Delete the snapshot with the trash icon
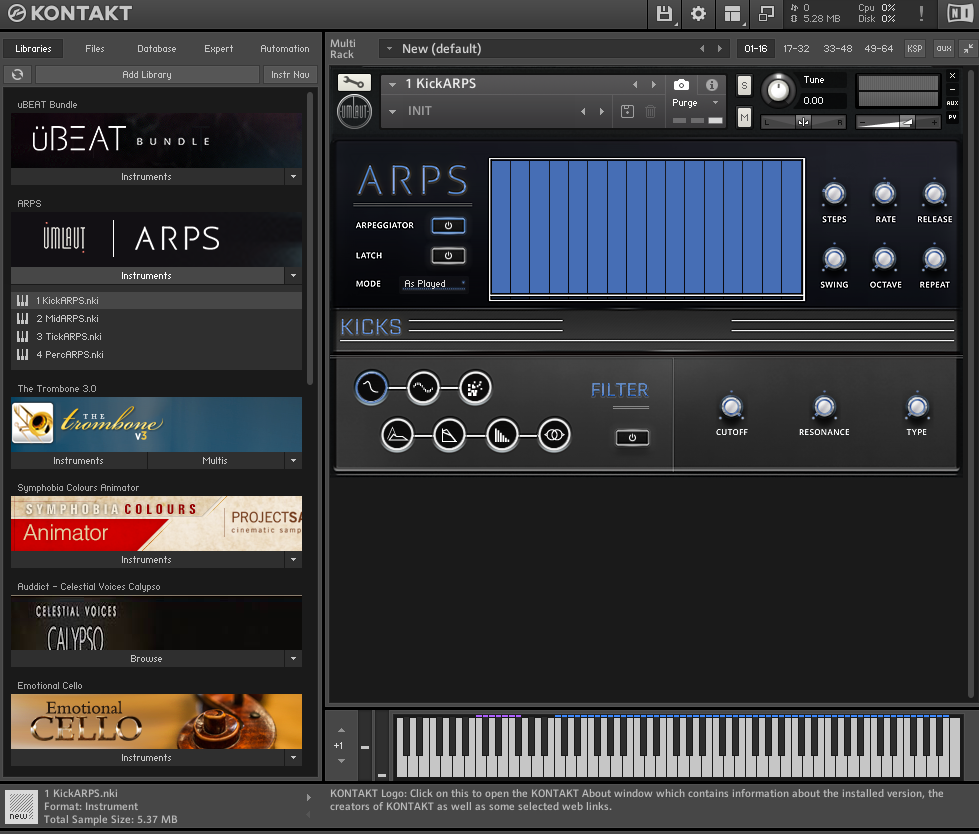979x834 pixels. tap(650, 111)
